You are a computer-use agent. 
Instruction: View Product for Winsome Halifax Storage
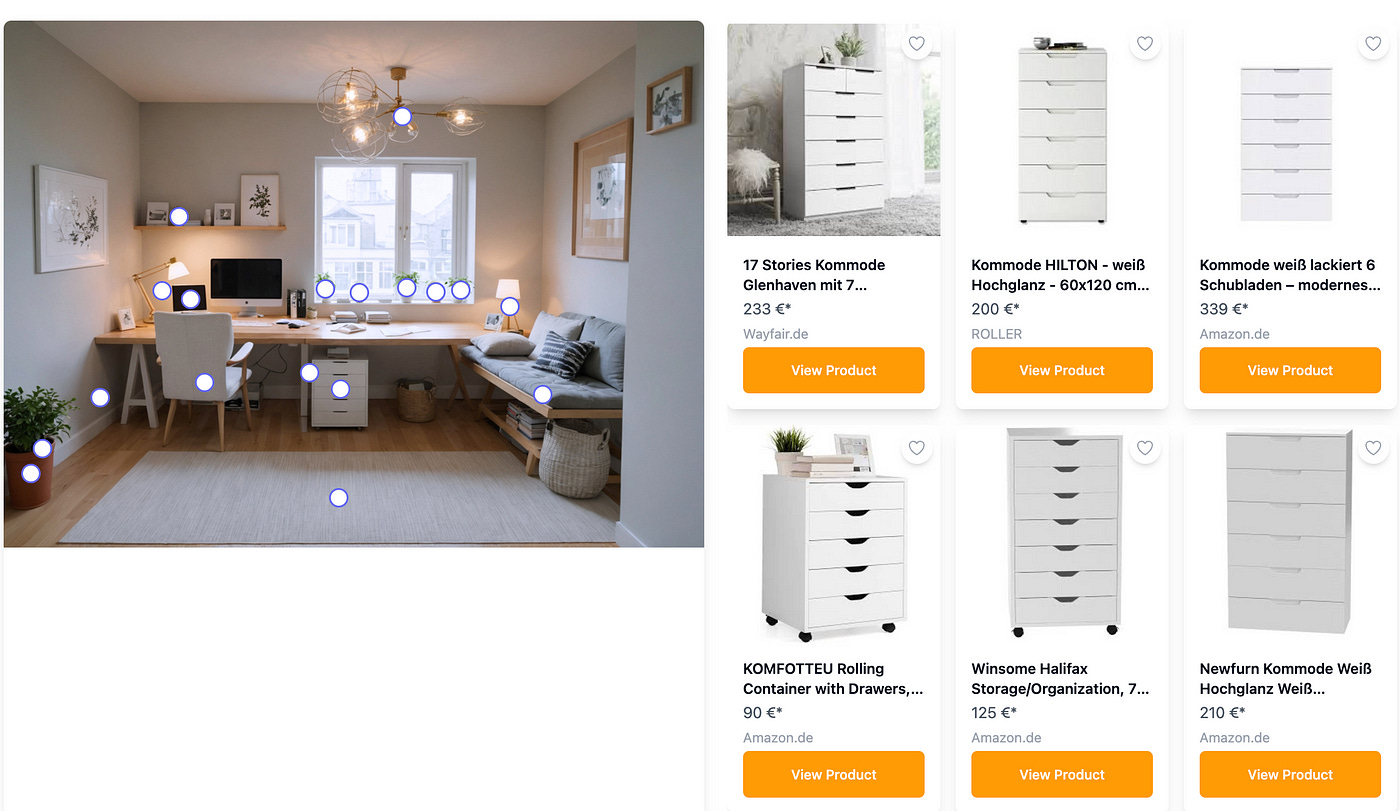[x=1062, y=774]
